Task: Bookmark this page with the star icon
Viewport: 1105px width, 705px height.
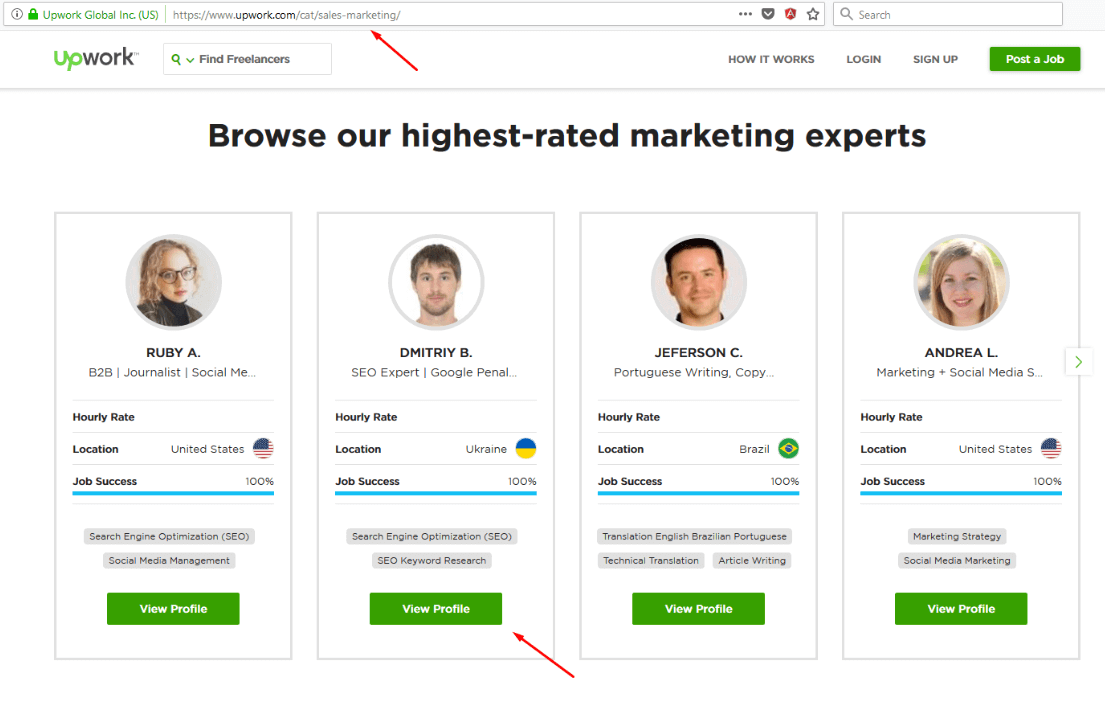Action: click(813, 14)
